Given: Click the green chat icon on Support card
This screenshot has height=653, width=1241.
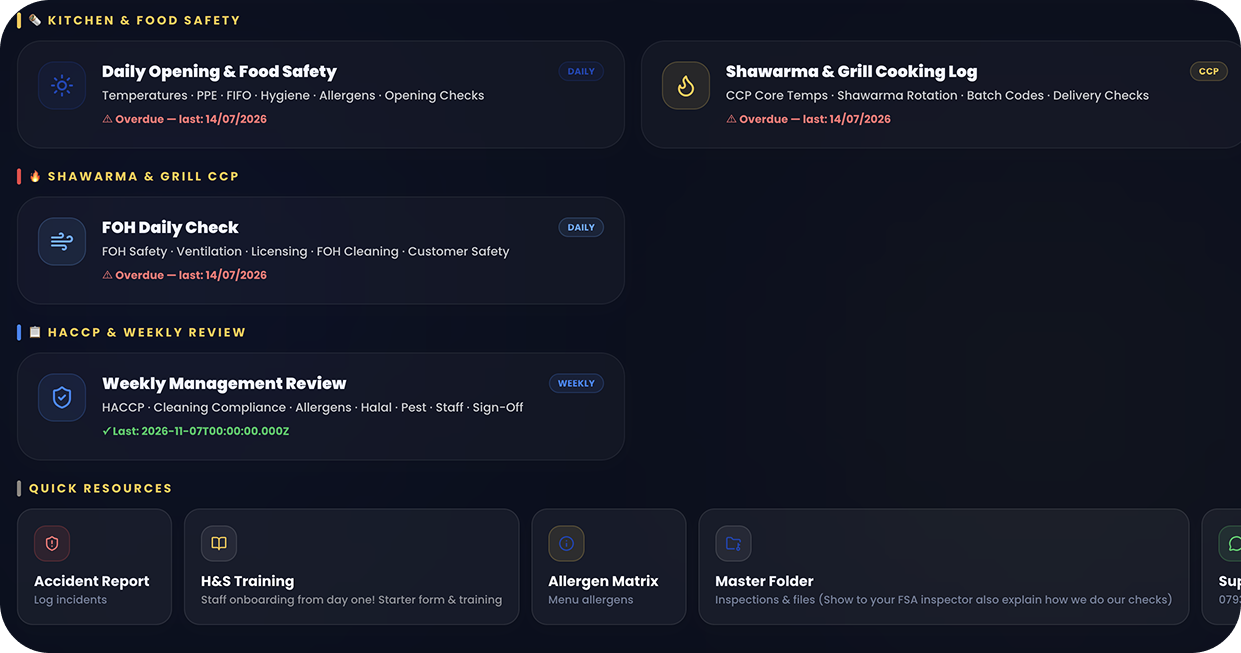Looking at the screenshot, I should click(1230, 544).
